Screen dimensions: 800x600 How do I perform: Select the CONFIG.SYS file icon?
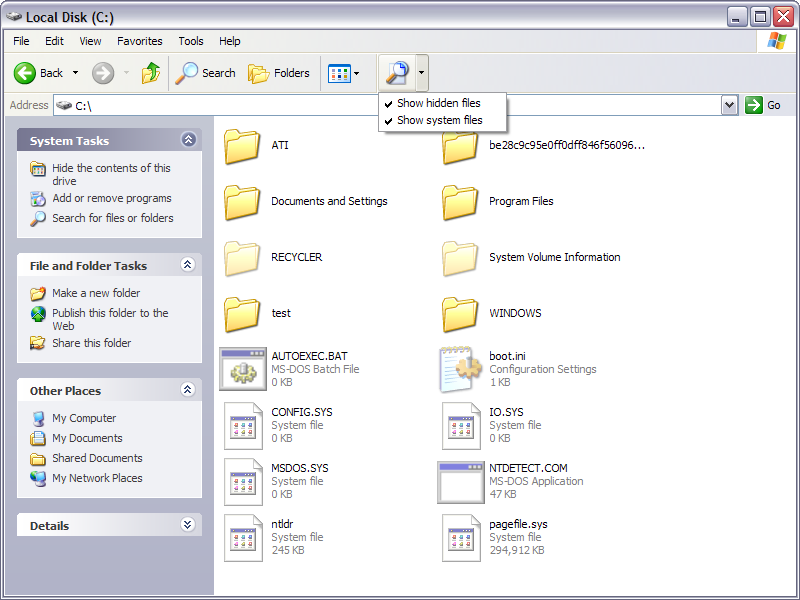(243, 426)
